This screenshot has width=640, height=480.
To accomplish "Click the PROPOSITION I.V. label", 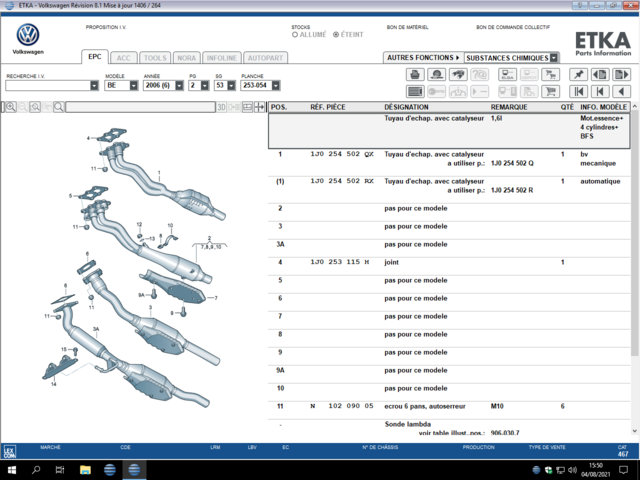I will point(106,27).
